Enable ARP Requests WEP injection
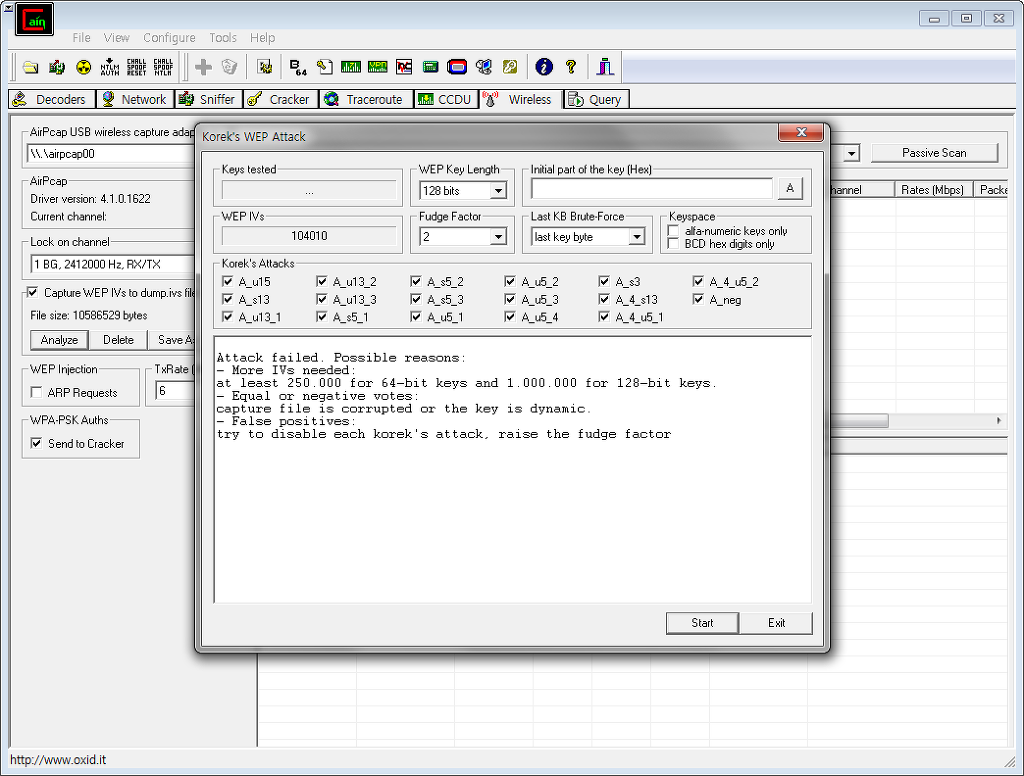This screenshot has height=776, width=1024. (x=37, y=393)
